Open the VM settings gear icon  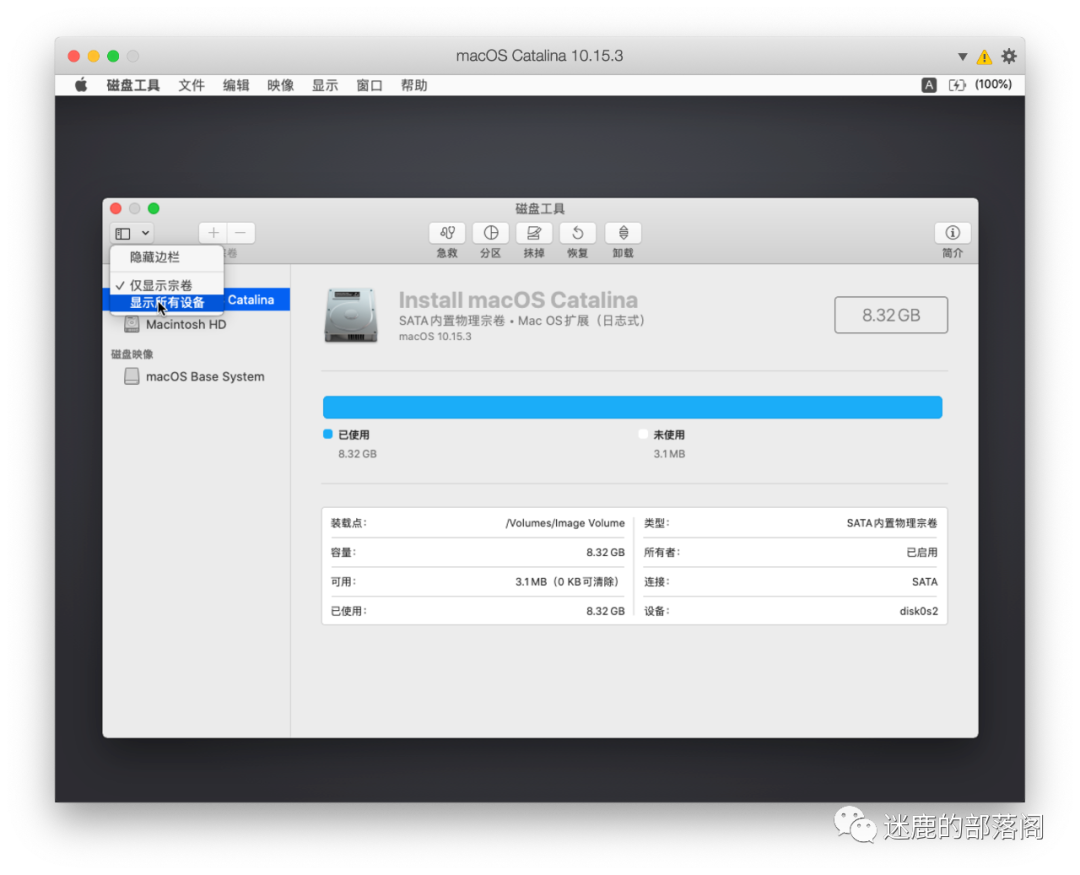[x=1009, y=56]
